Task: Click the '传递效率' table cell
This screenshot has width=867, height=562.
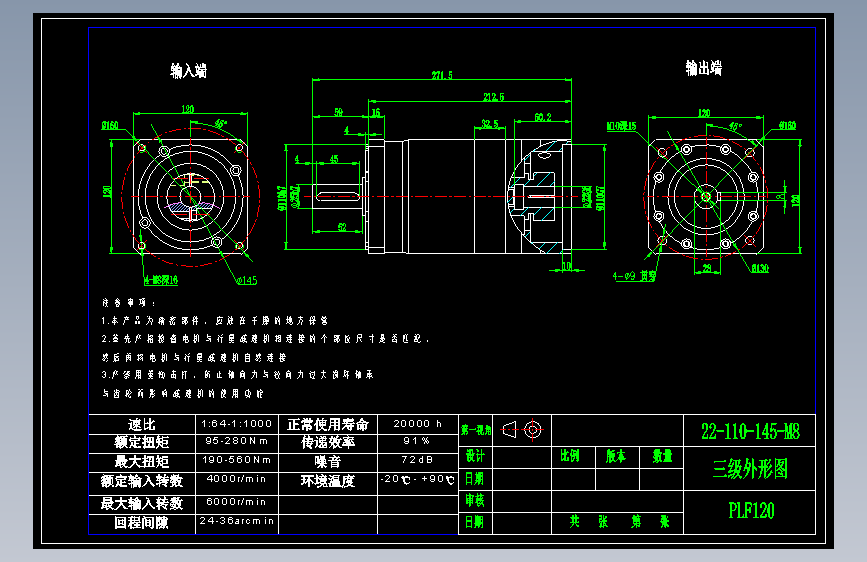Action: pyautogui.click(x=328, y=442)
